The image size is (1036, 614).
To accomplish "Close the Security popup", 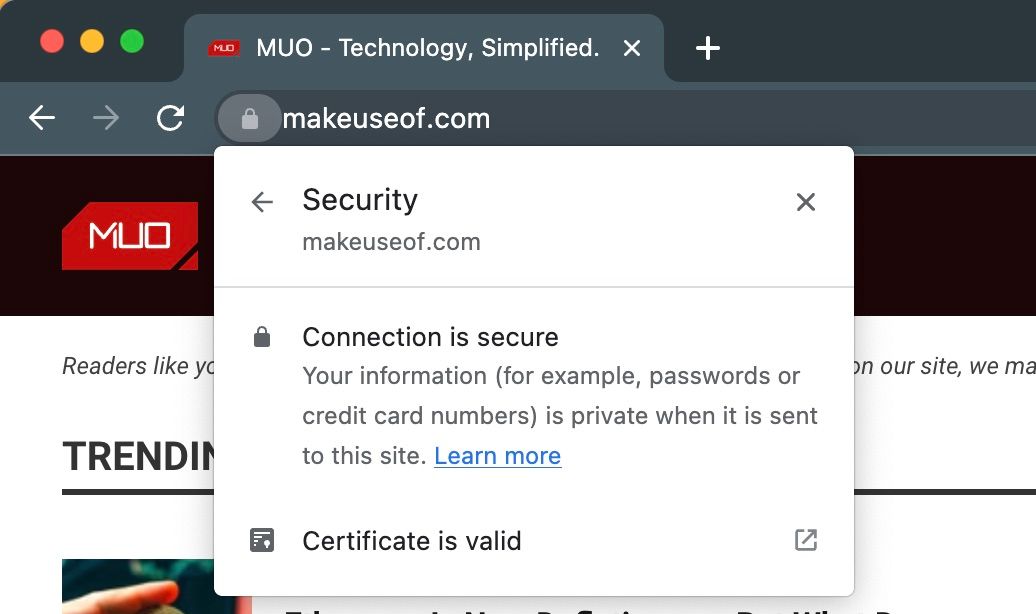I will coord(805,202).
